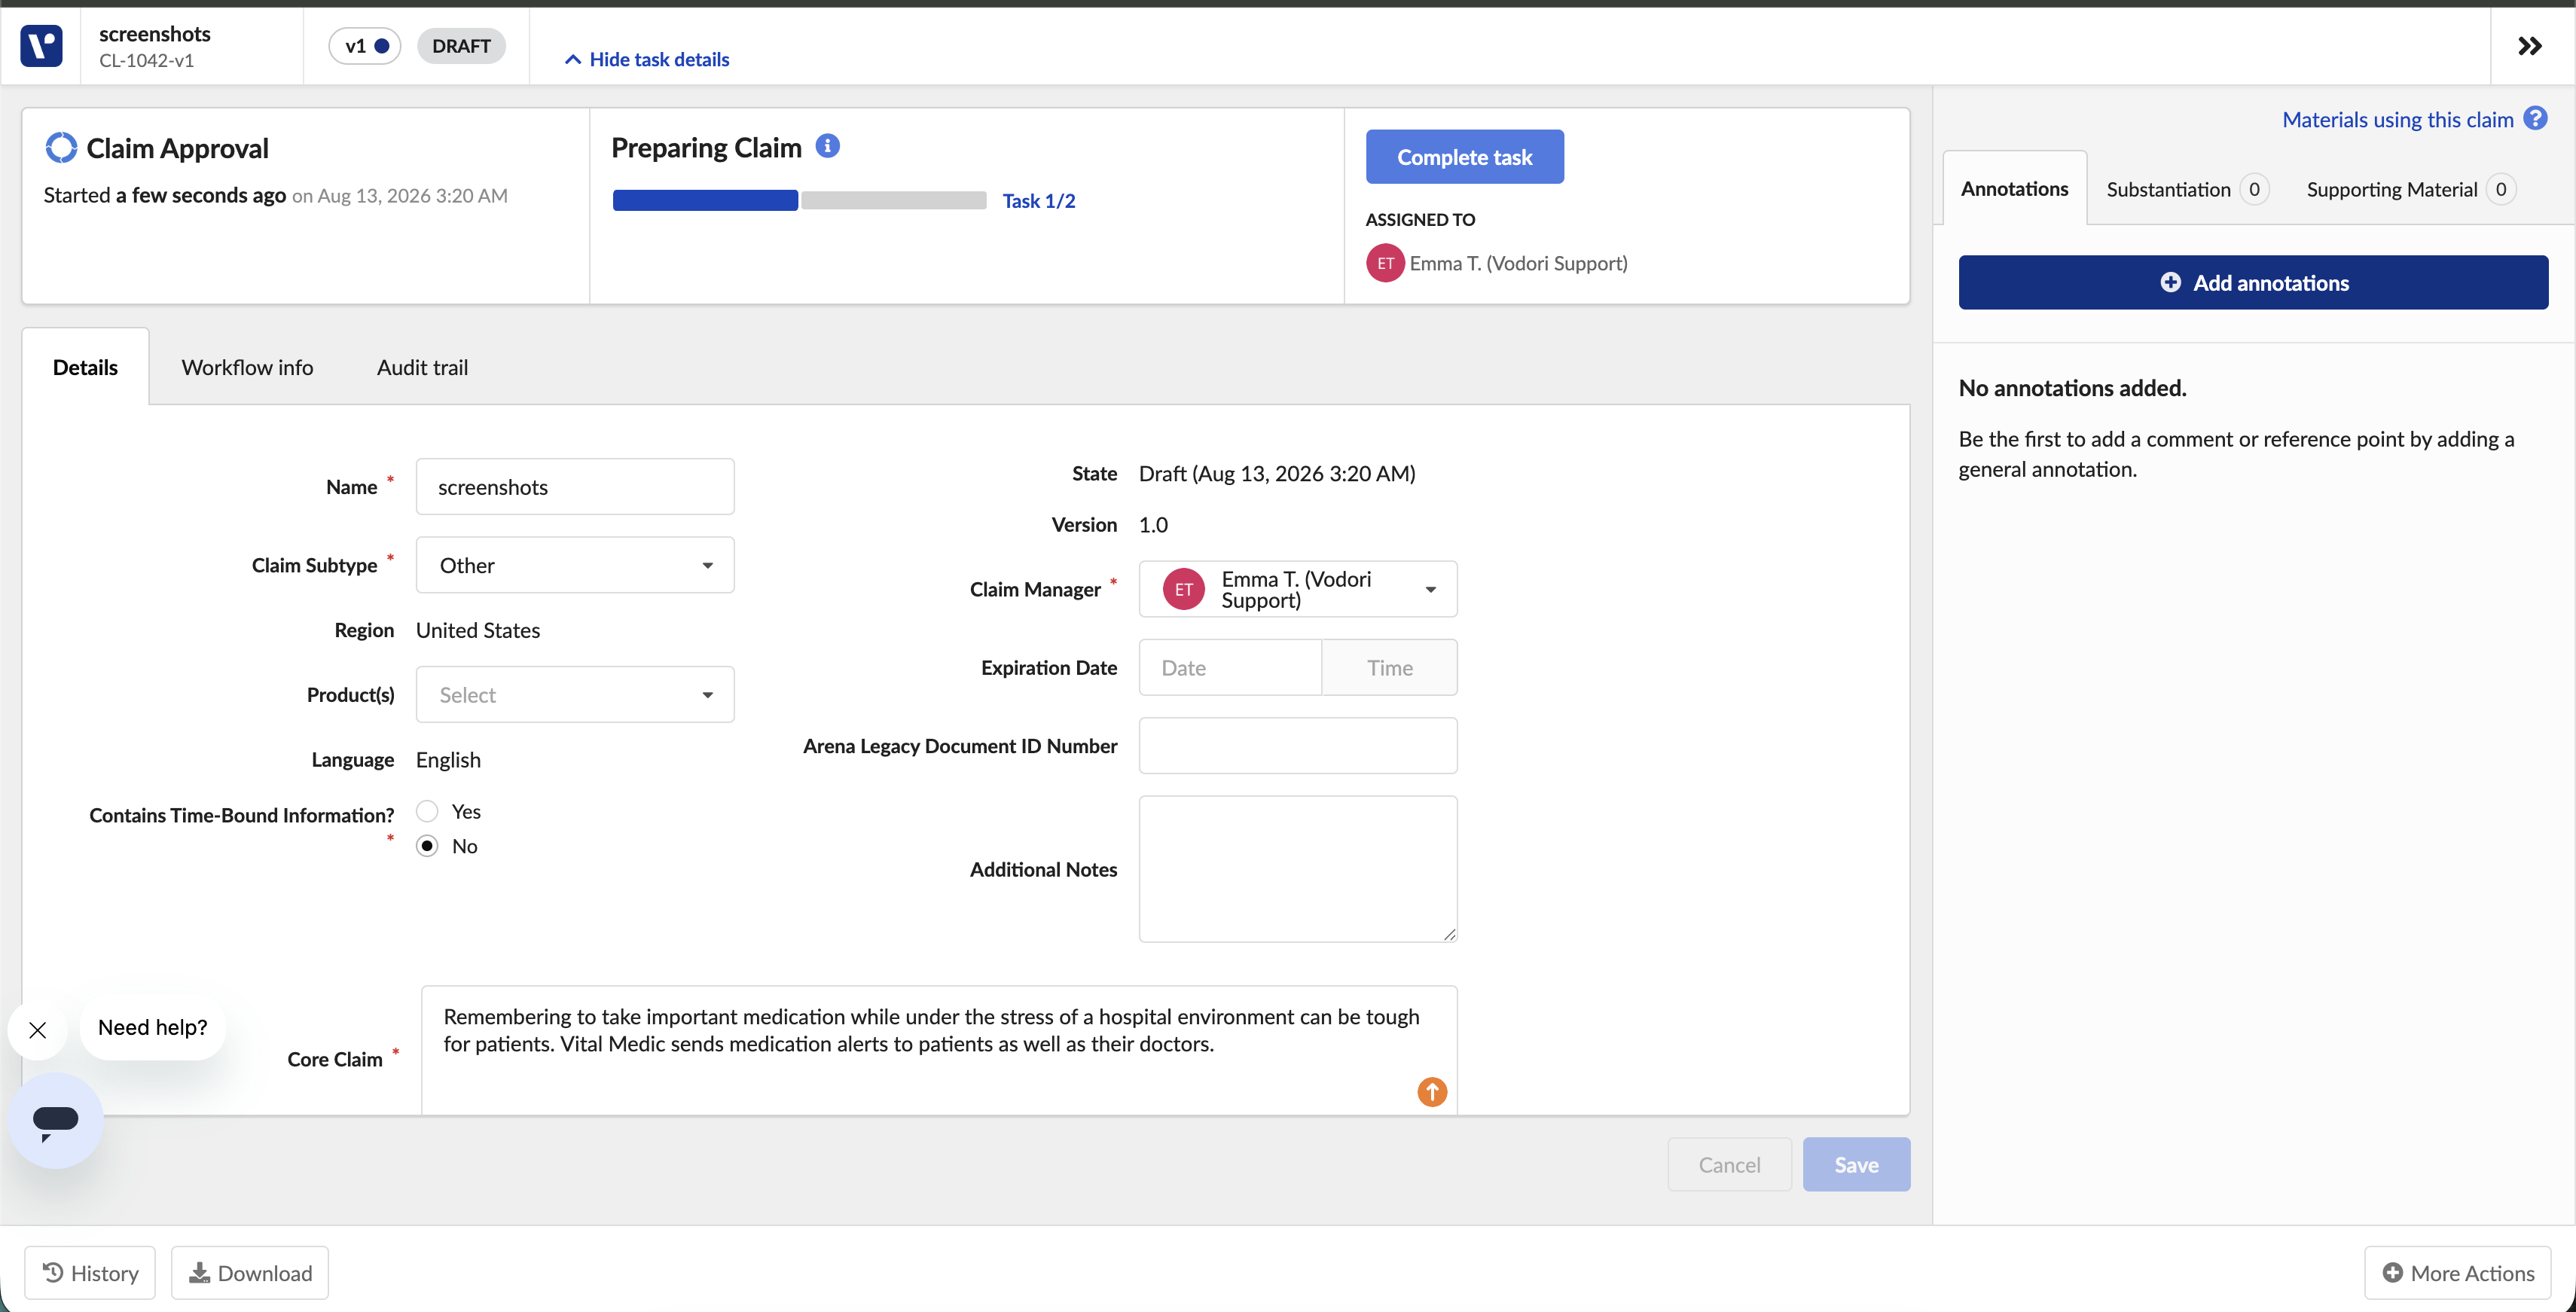
Task: Open the v1 version selector
Action: pos(365,46)
